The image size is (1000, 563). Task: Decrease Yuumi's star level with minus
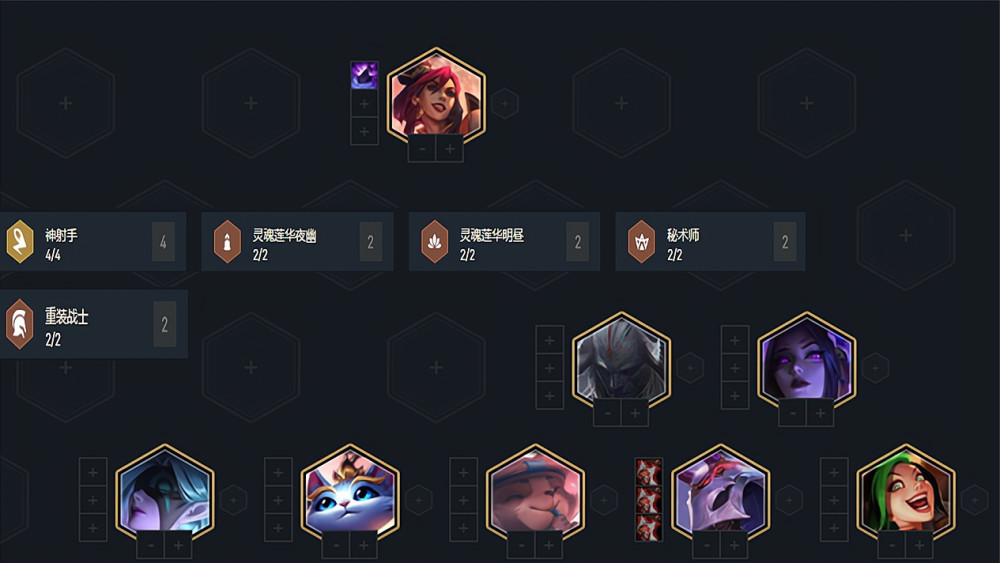click(336, 545)
